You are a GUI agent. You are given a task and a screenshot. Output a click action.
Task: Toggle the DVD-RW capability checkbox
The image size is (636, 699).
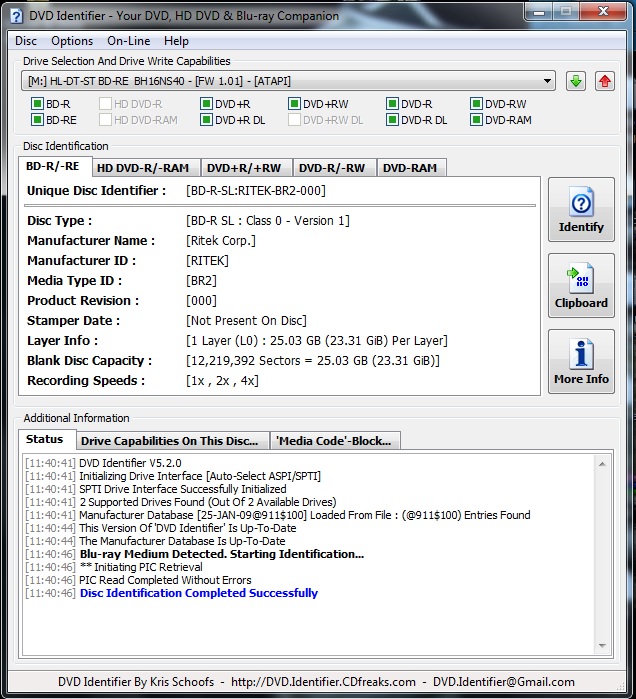(x=476, y=104)
